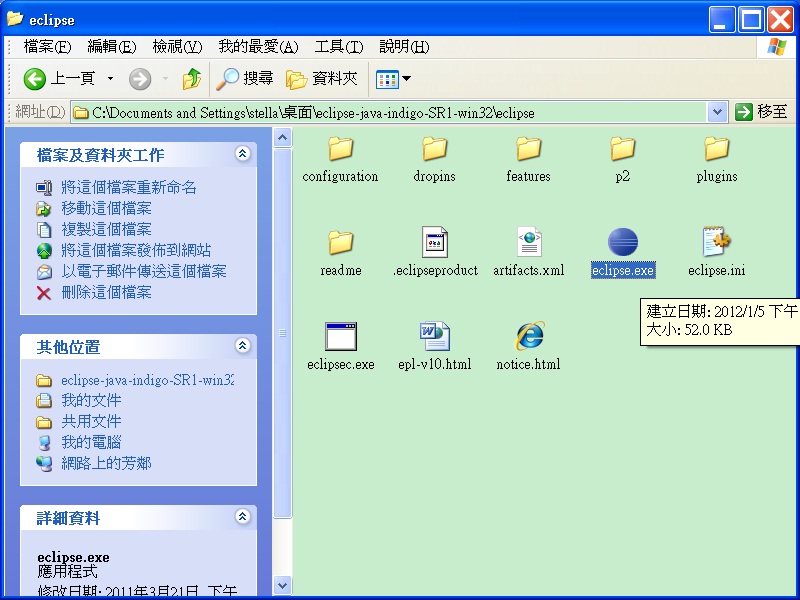Click the side panel scrollbar thumb

click(282, 333)
